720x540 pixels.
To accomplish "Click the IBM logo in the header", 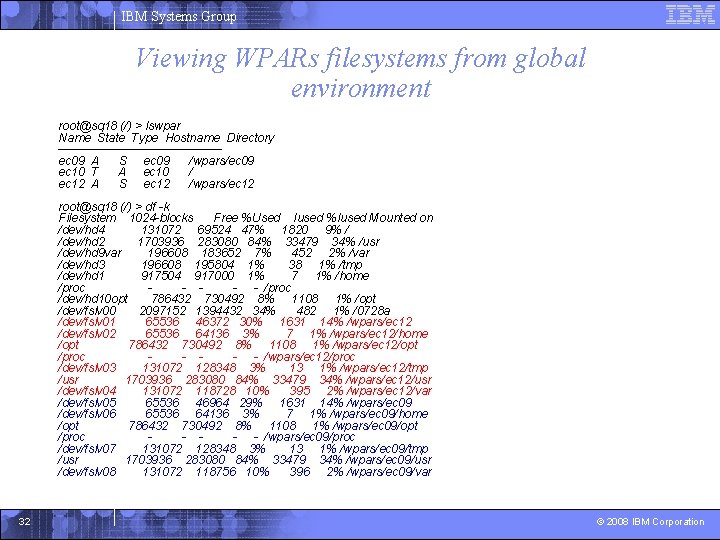I will 690,15.
